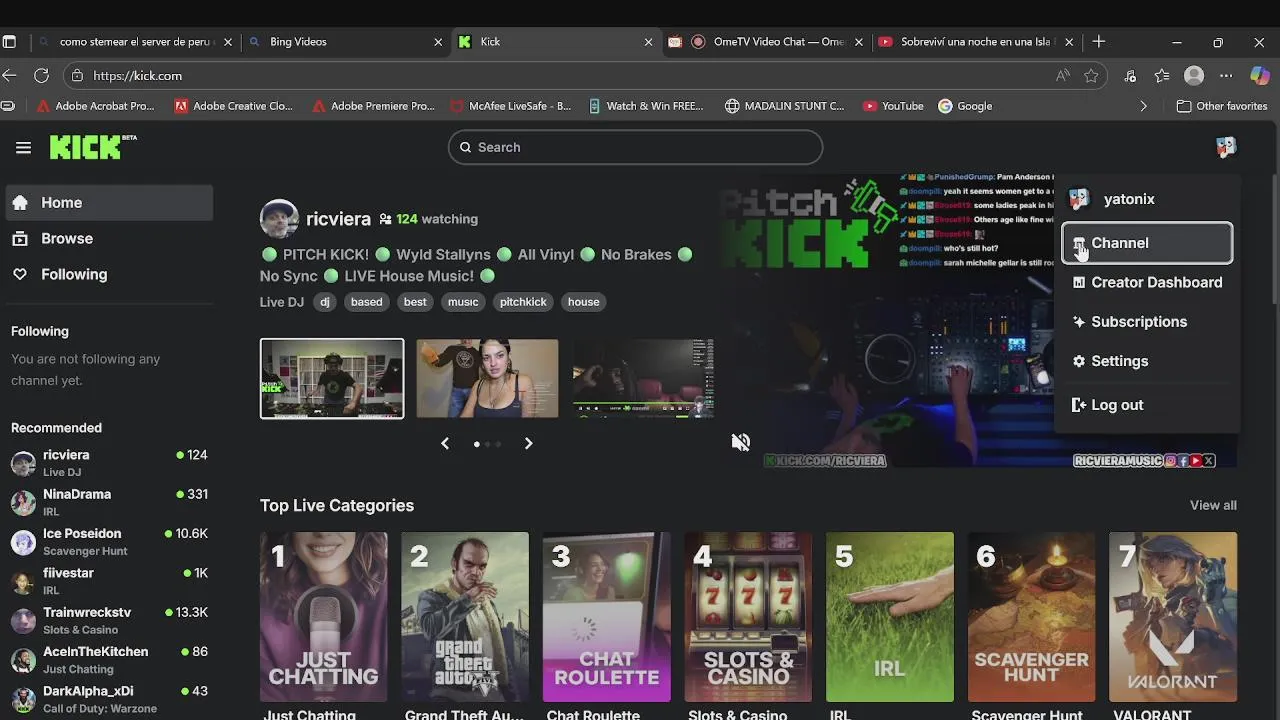1280x720 pixels.
Task: Click the search magnifier icon
Action: 465,147
